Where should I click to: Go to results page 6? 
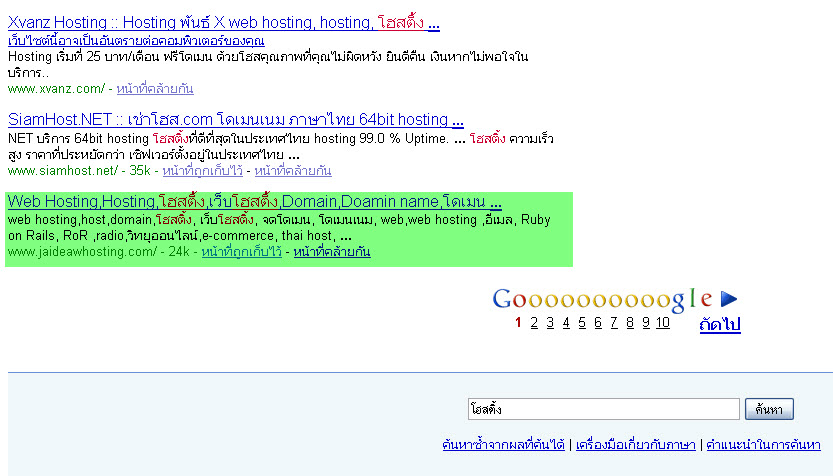click(x=598, y=322)
